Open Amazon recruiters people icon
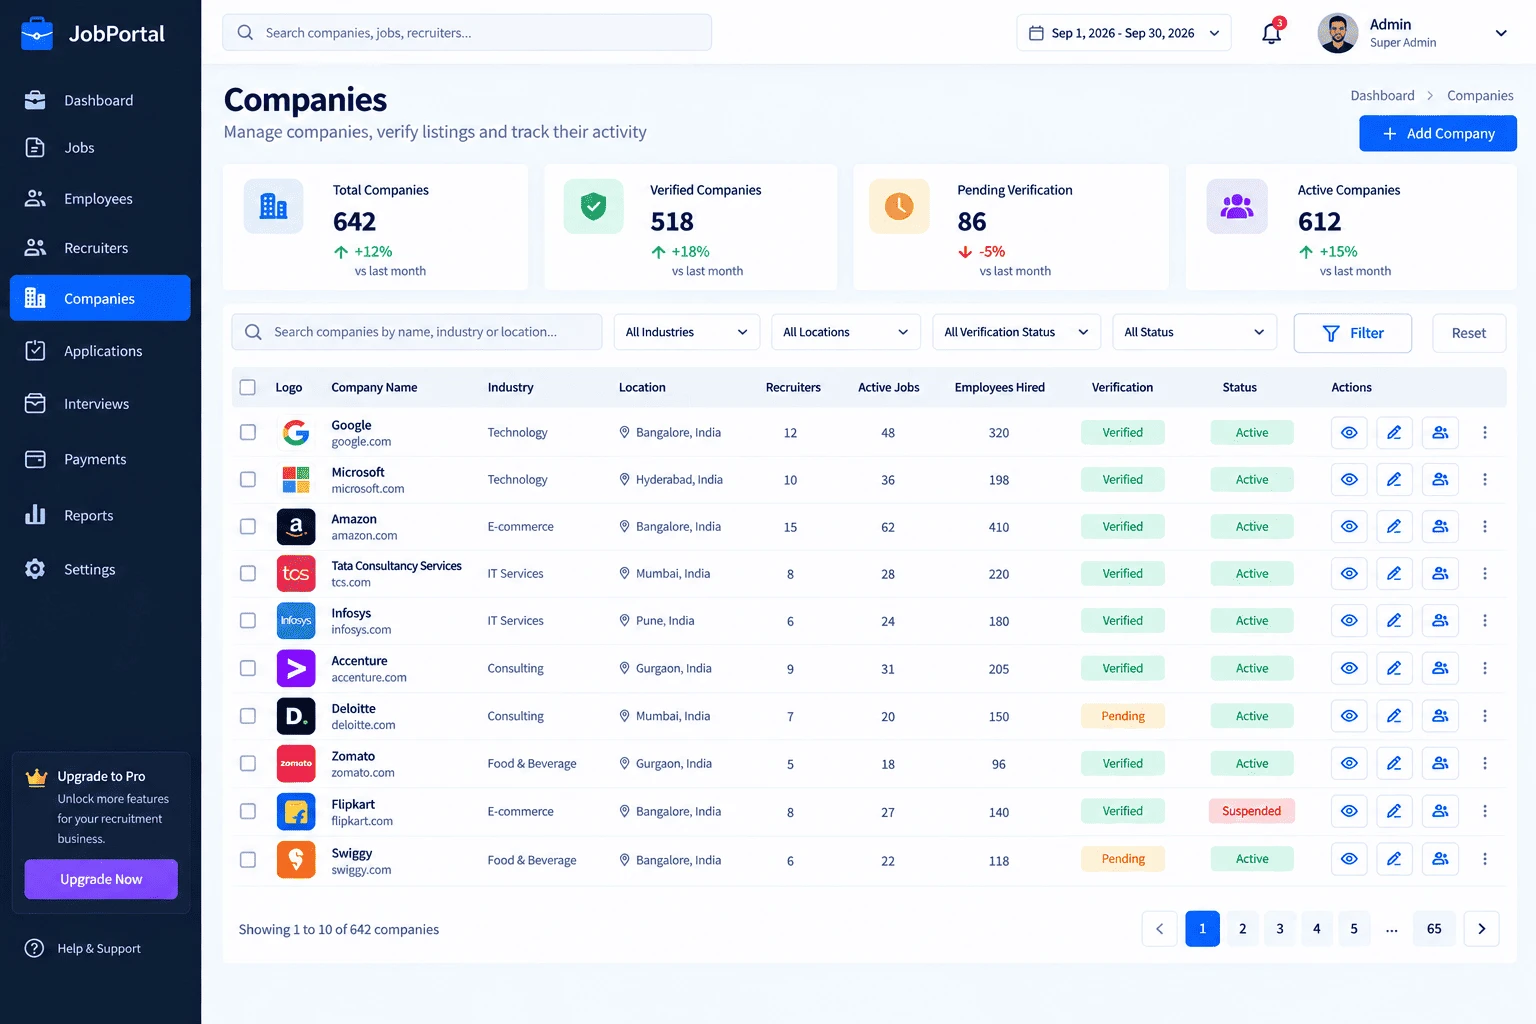 pyautogui.click(x=1440, y=527)
